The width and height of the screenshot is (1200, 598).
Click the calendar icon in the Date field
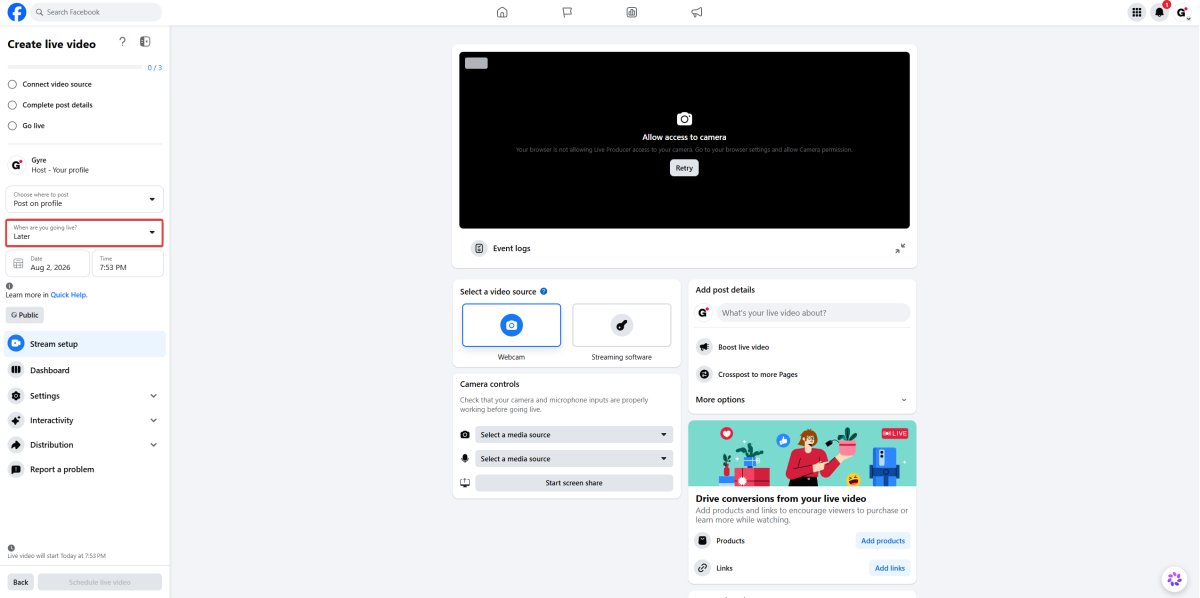pyautogui.click(x=18, y=264)
